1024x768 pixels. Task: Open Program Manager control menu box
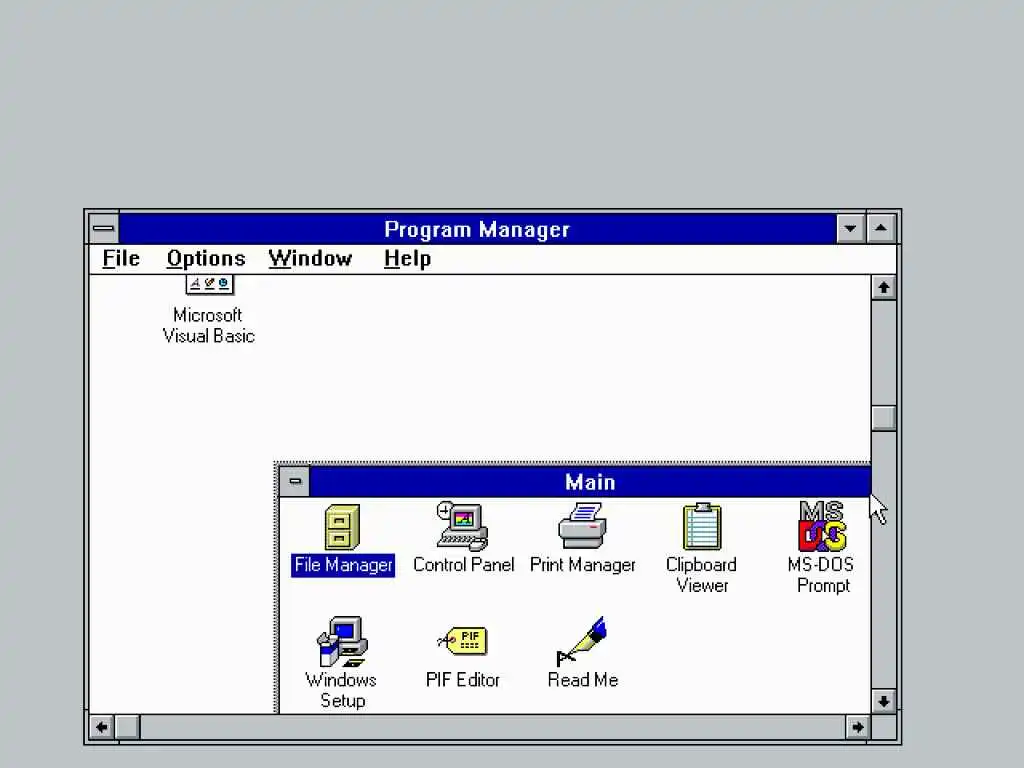click(x=104, y=229)
